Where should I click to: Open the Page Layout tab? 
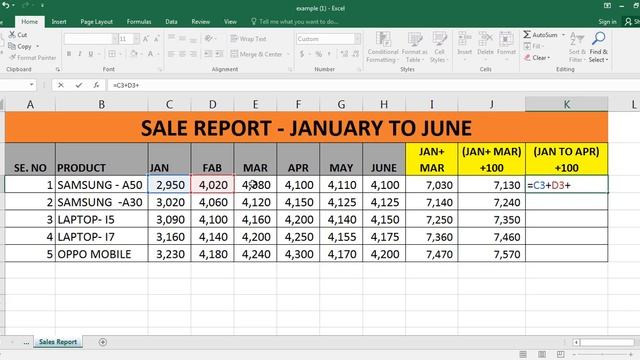[96, 22]
